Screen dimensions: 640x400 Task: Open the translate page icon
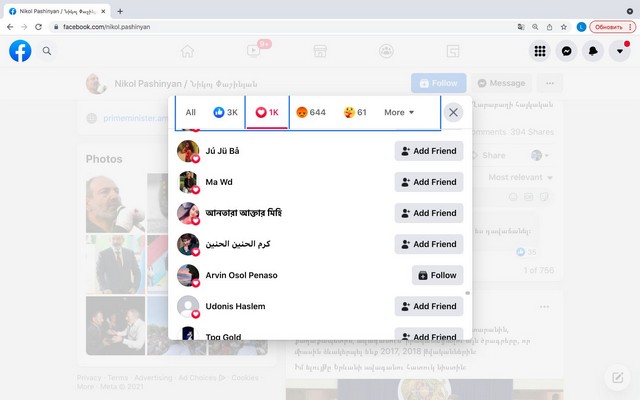click(x=521, y=27)
